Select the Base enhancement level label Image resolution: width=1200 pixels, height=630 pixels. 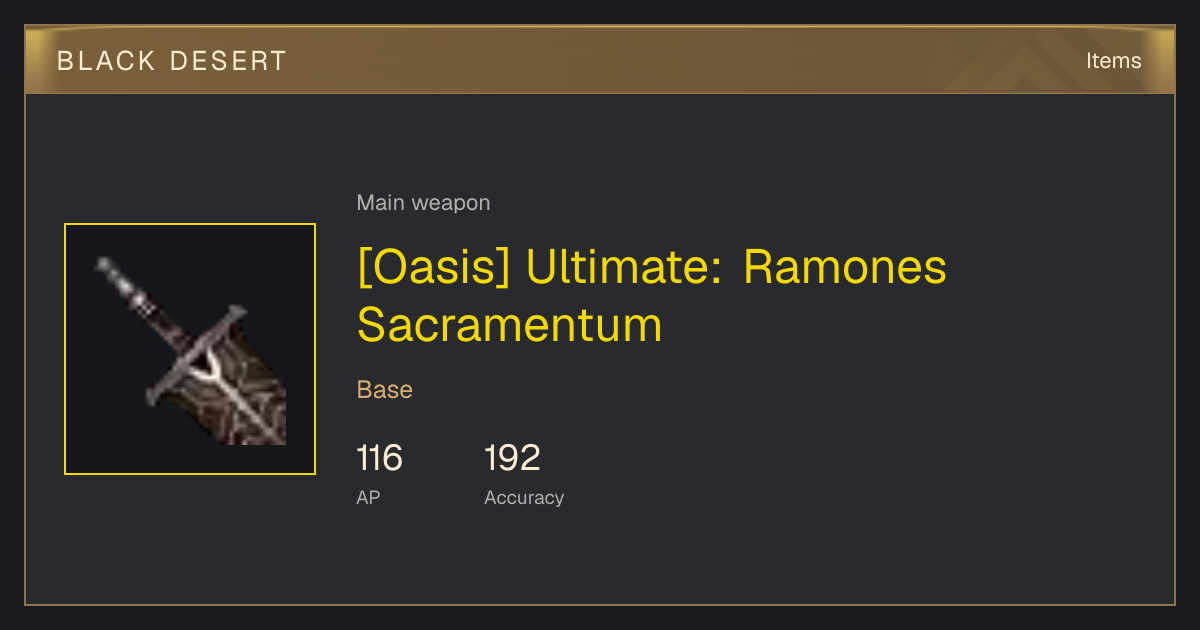click(x=385, y=390)
